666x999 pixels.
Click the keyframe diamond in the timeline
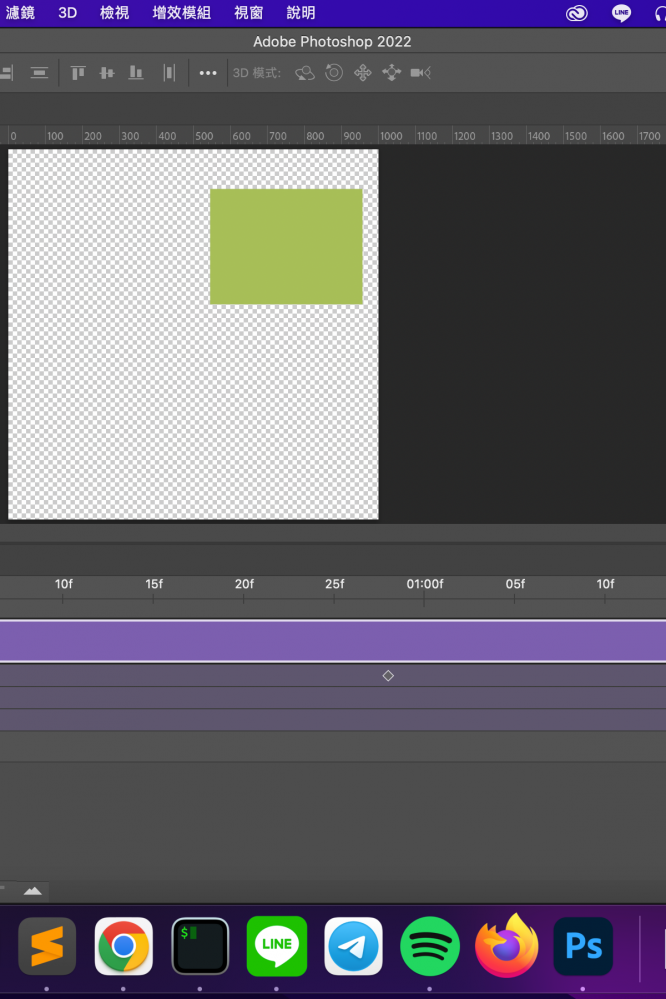[x=388, y=676]
